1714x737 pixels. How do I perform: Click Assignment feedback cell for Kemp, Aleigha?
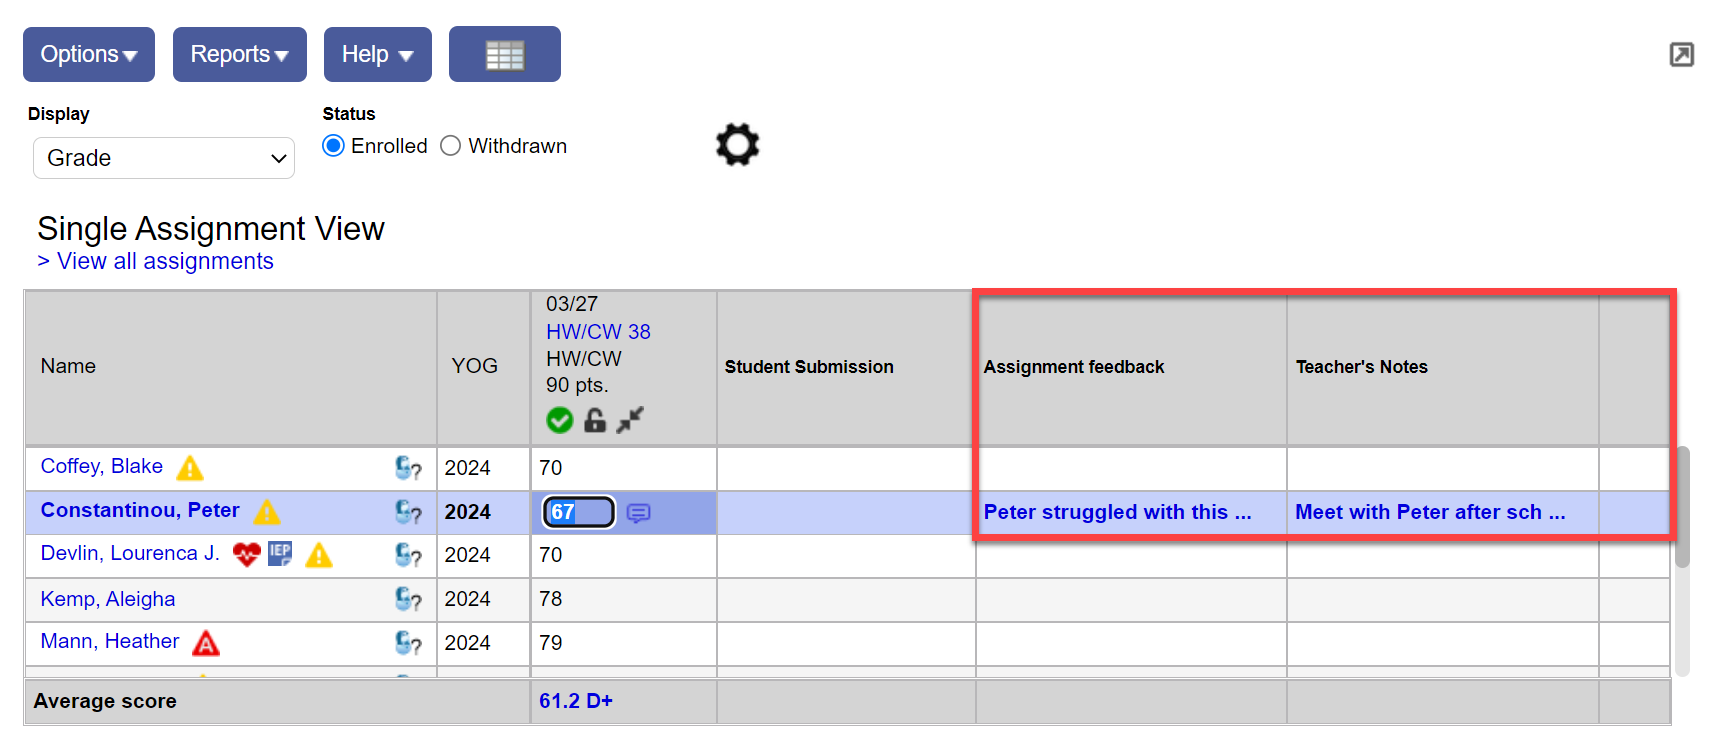pos(1131,599)
